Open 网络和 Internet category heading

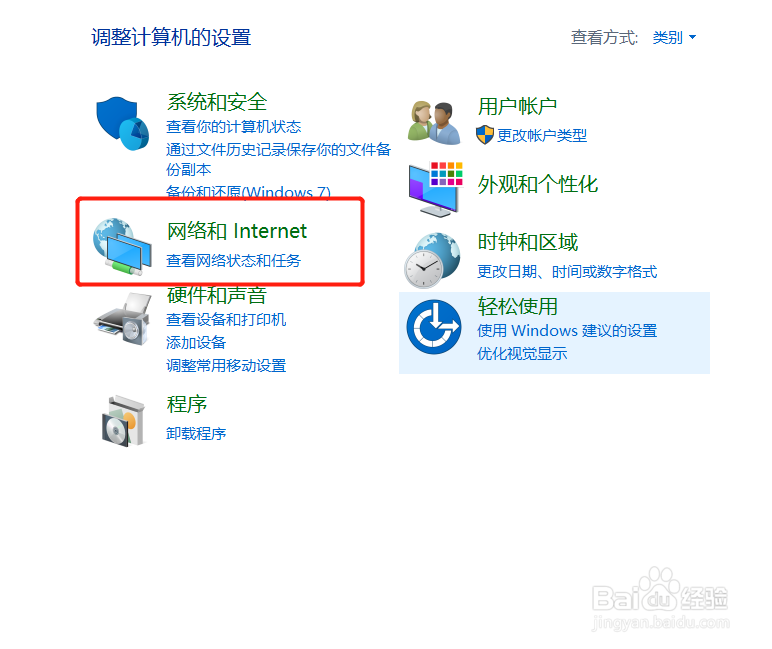237,231
